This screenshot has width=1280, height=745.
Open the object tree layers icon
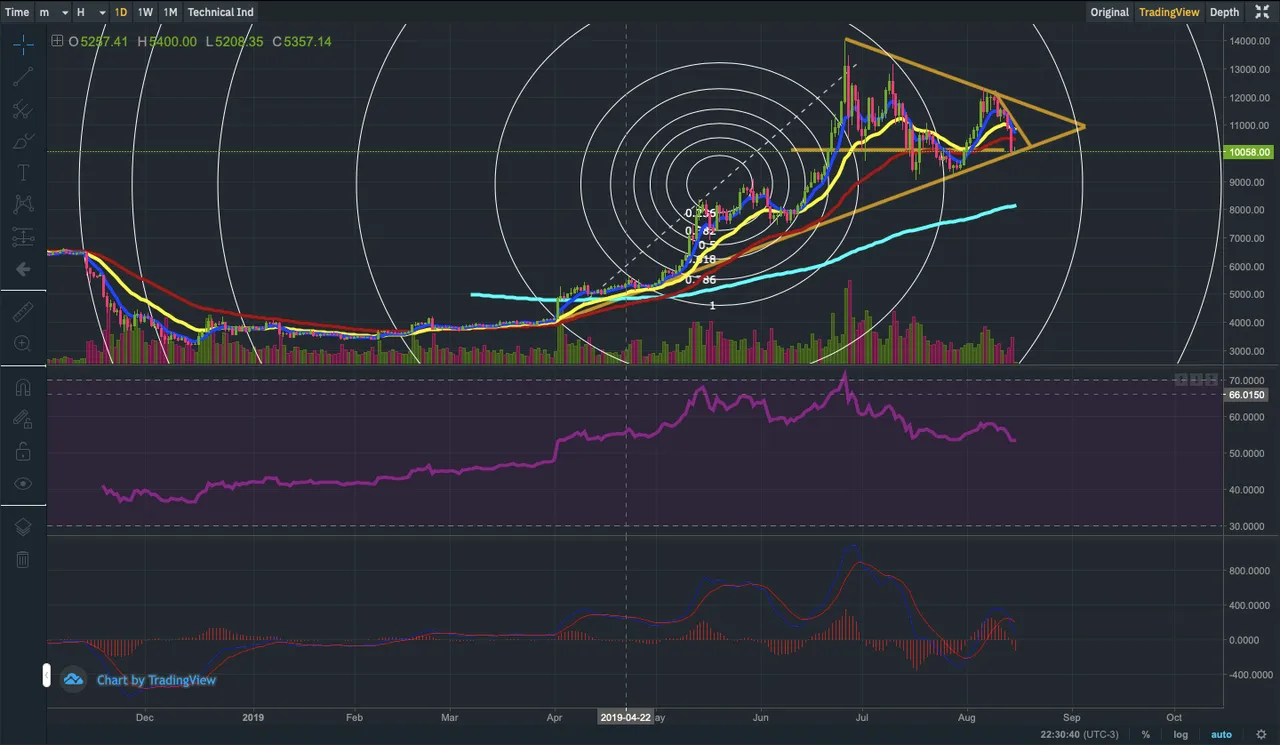click(23, 527)
